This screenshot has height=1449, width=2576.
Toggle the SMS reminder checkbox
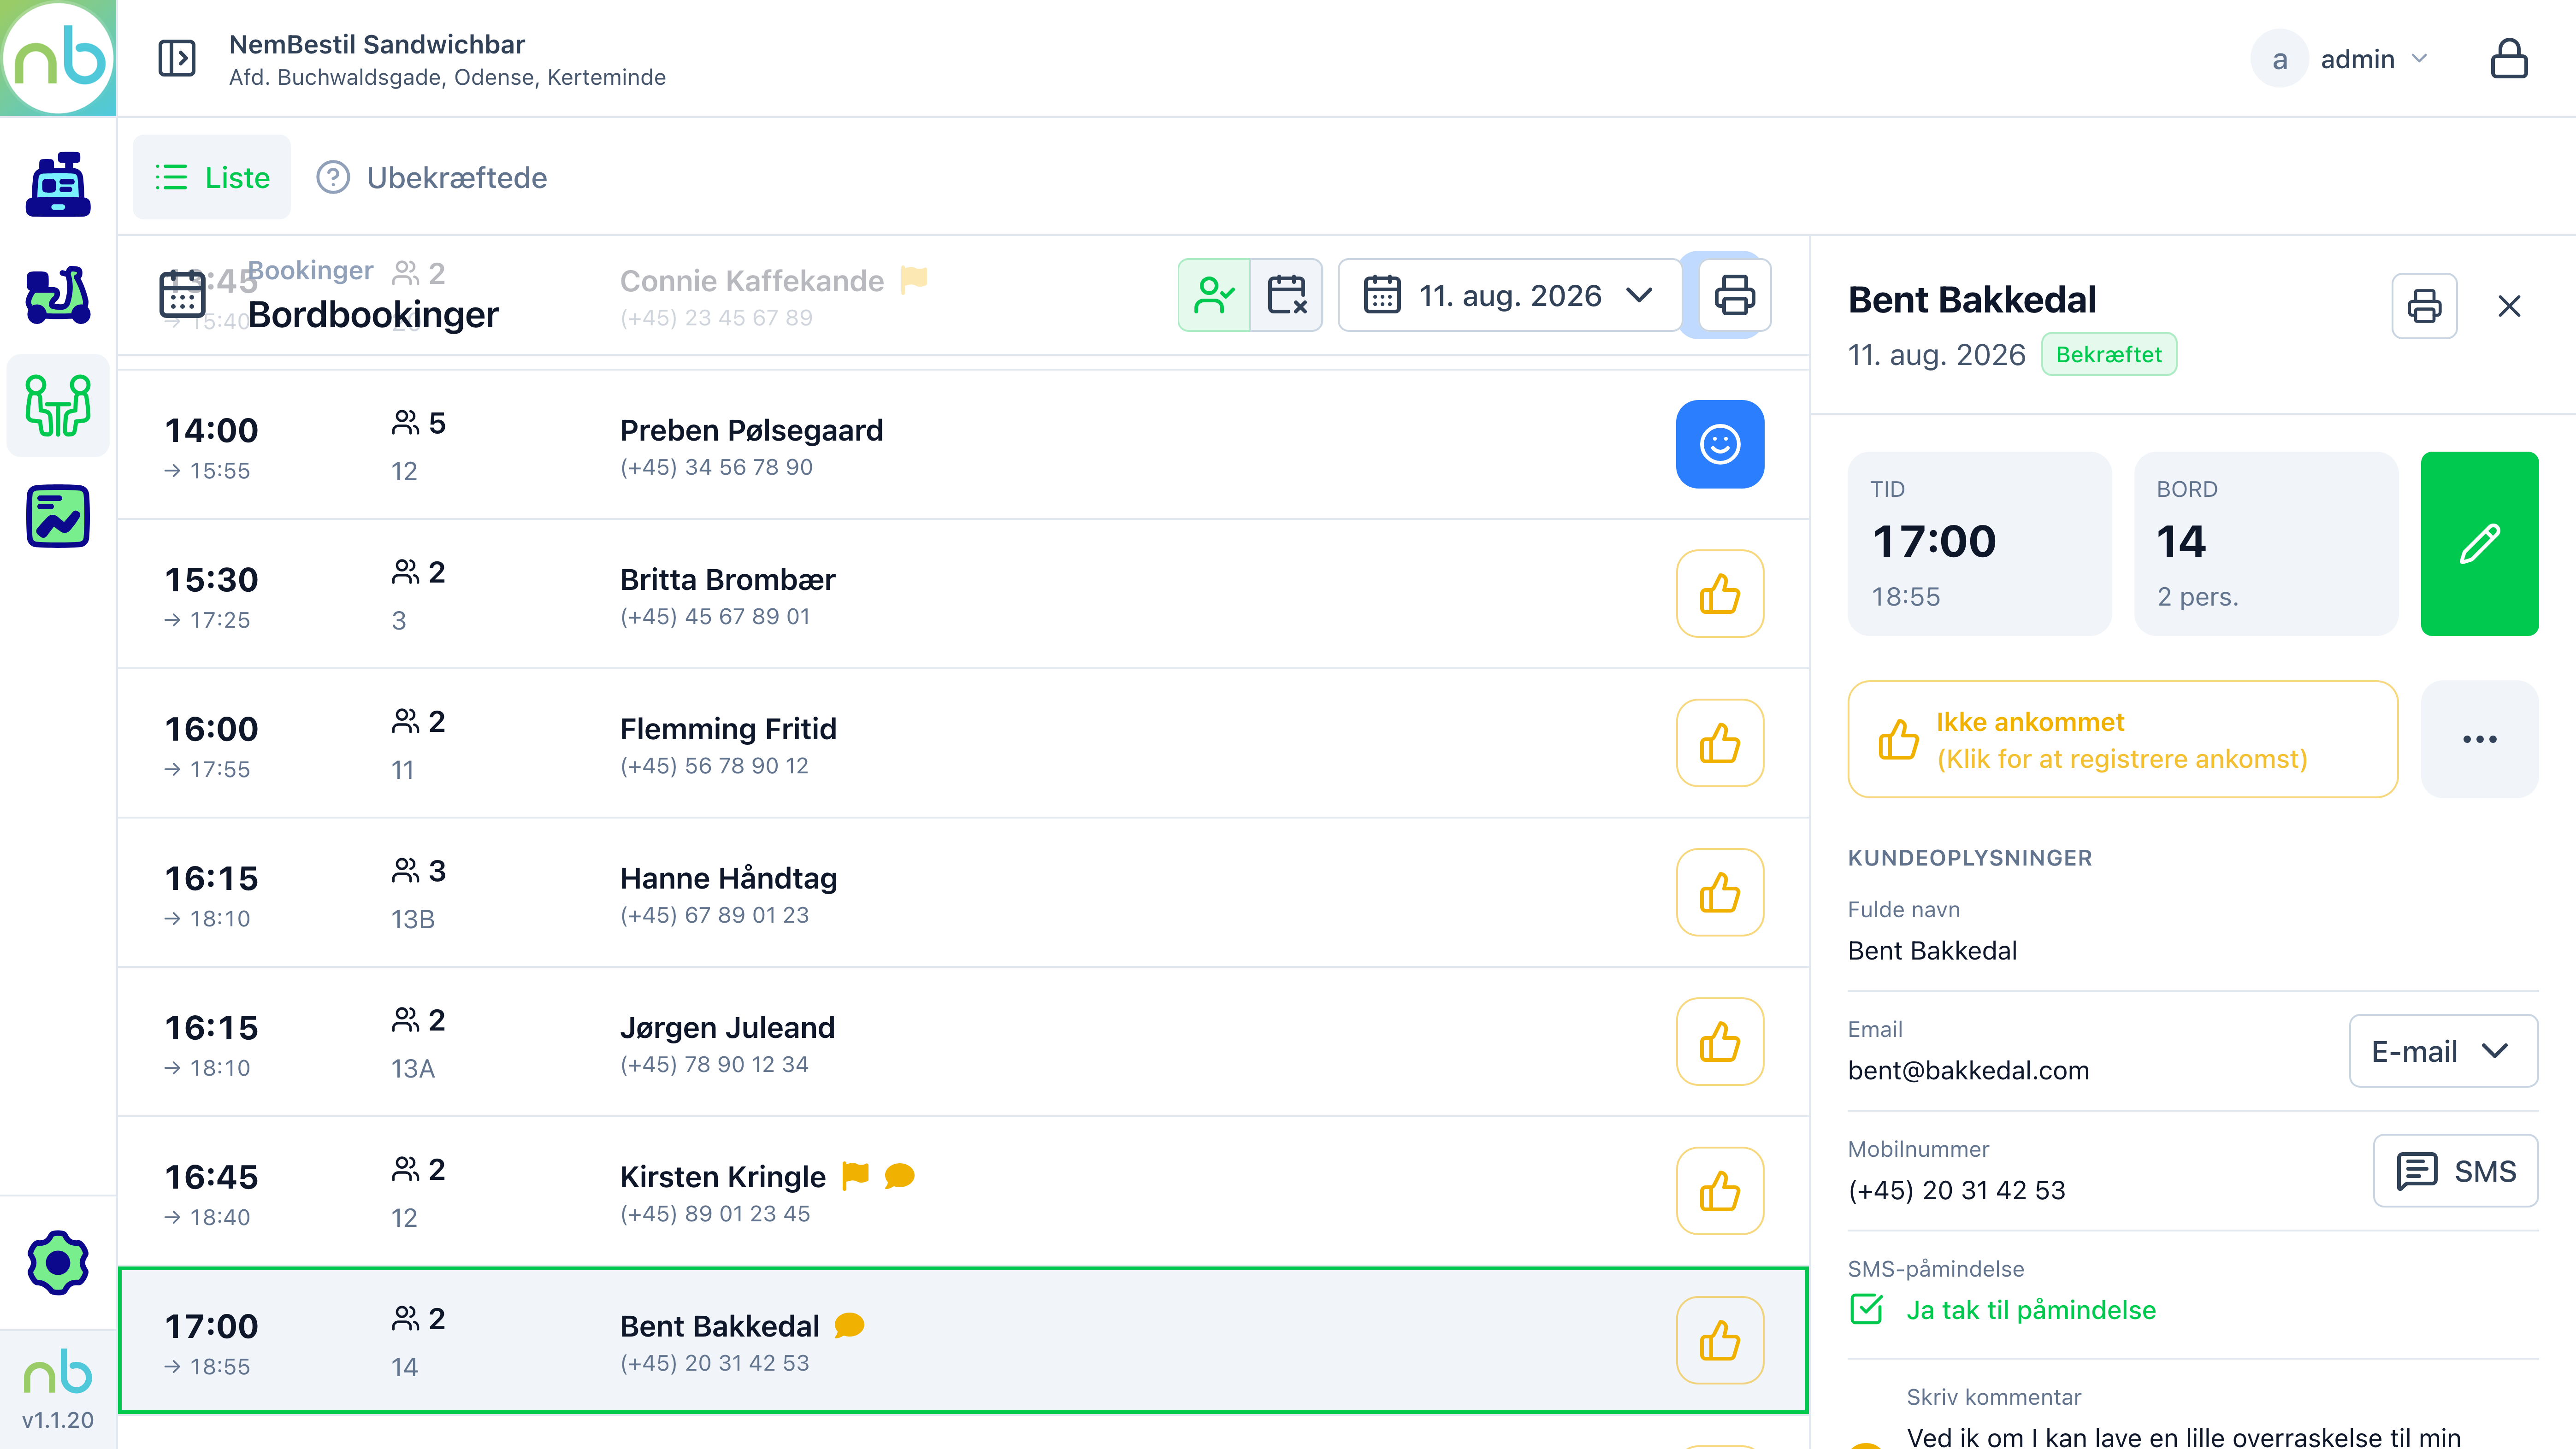1866,1309
